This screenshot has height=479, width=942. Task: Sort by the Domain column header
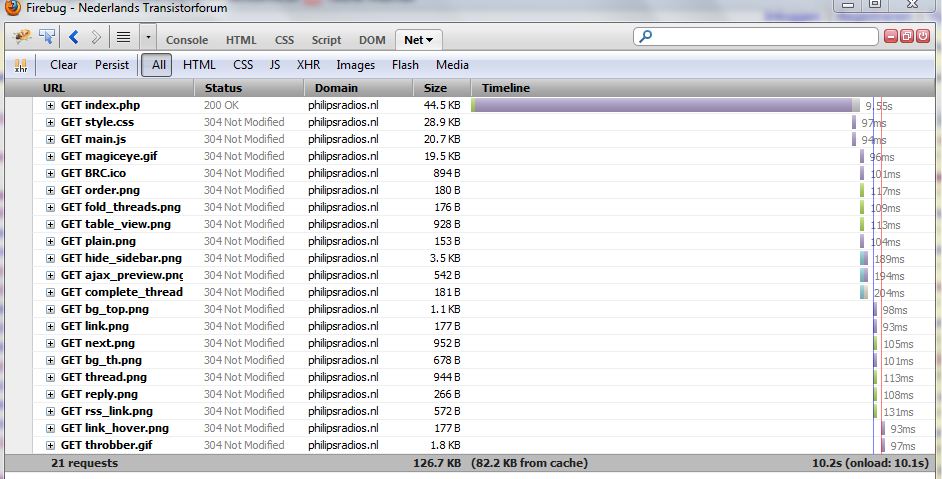tap(359, 88)
